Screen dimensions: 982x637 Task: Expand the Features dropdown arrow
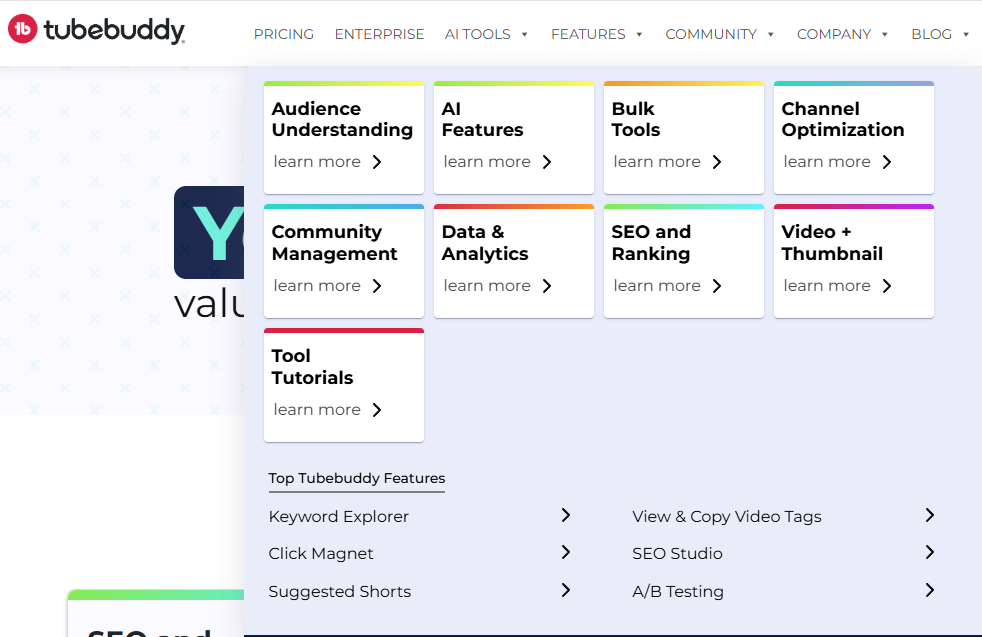coord(639,34)
